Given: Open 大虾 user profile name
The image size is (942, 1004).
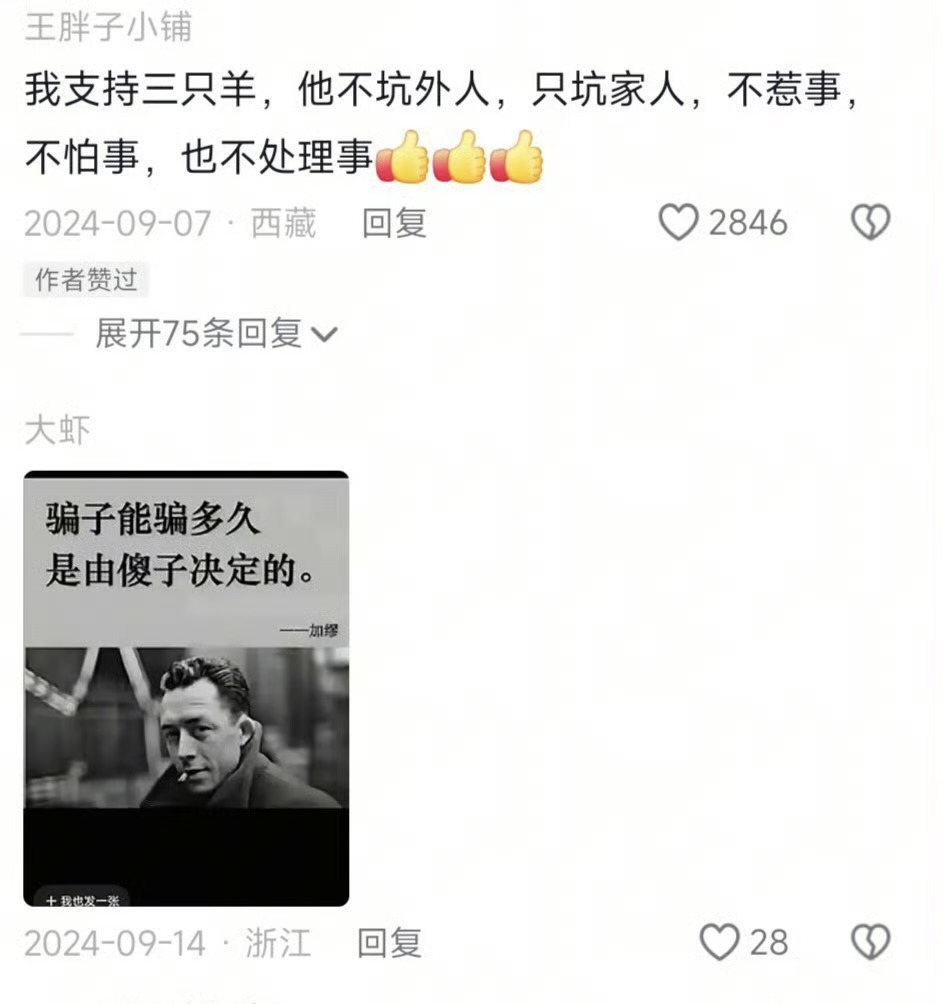Looking at the screenshot, I should (57, 430).
